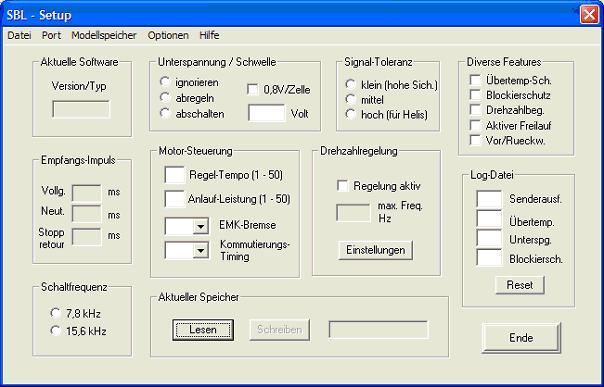This screenshot has width=604, height=387.
Task: Open the Modellspeicher menu
Action: pyautogui.click(x=104, y=35)
